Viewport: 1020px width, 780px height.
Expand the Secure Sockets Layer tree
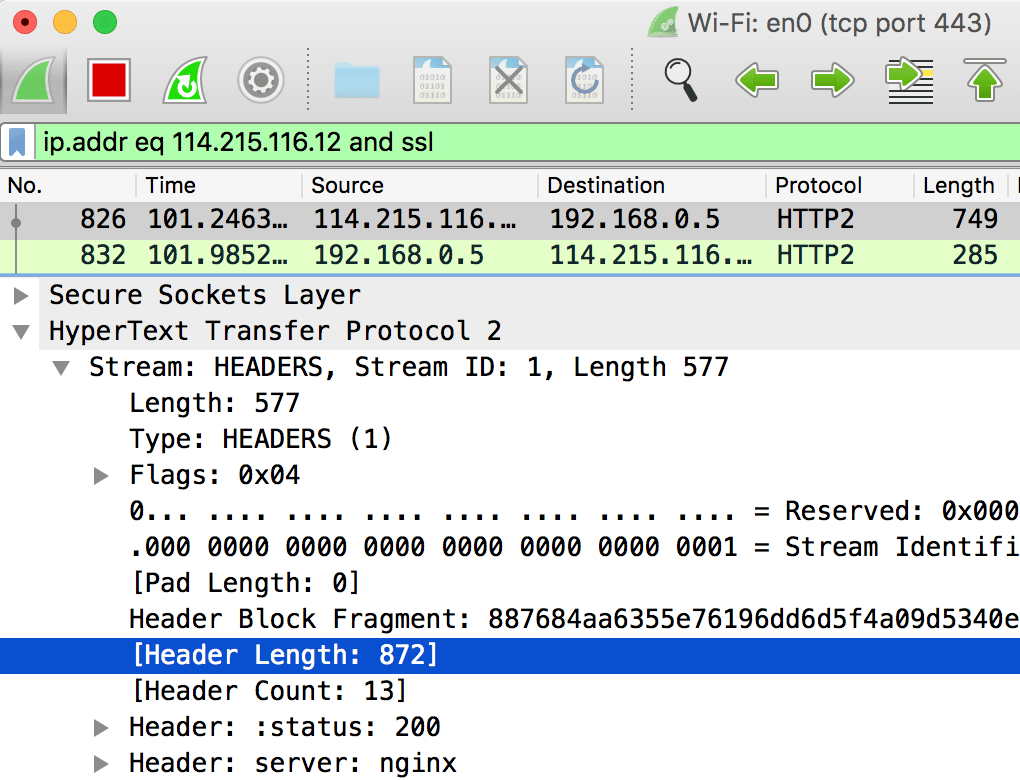point(20,294)
